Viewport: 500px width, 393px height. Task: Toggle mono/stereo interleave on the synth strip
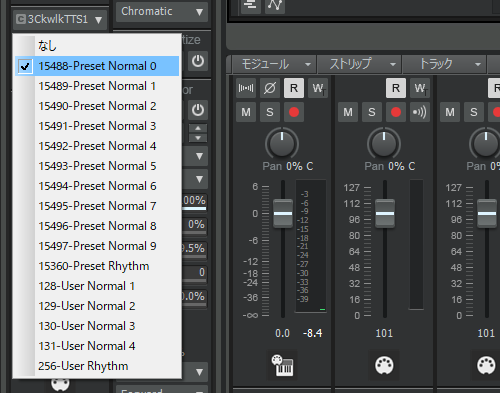(x=246, y=88)
